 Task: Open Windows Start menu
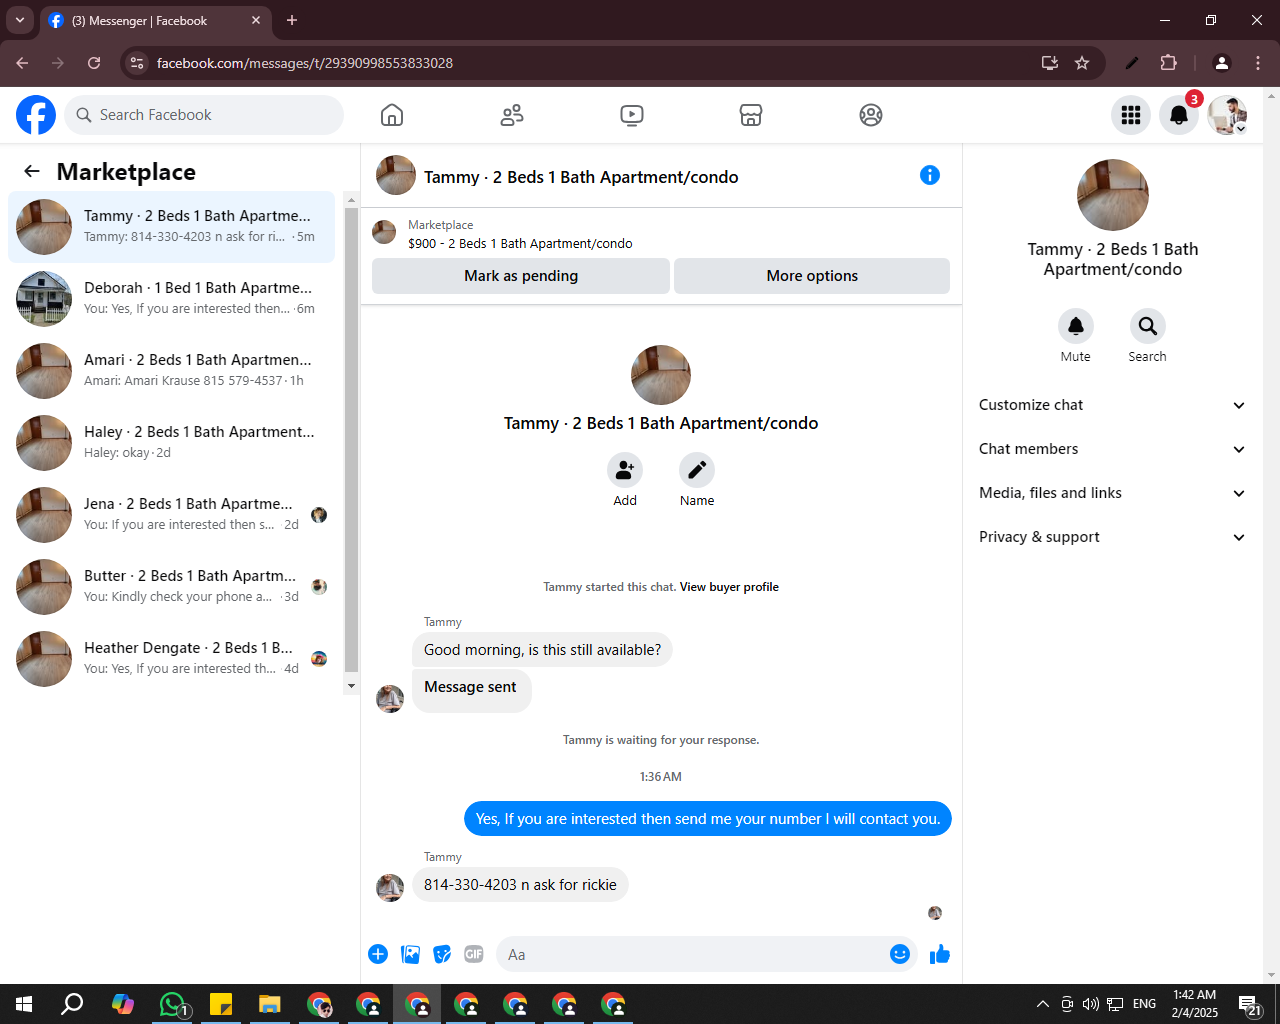(24, 1004)
